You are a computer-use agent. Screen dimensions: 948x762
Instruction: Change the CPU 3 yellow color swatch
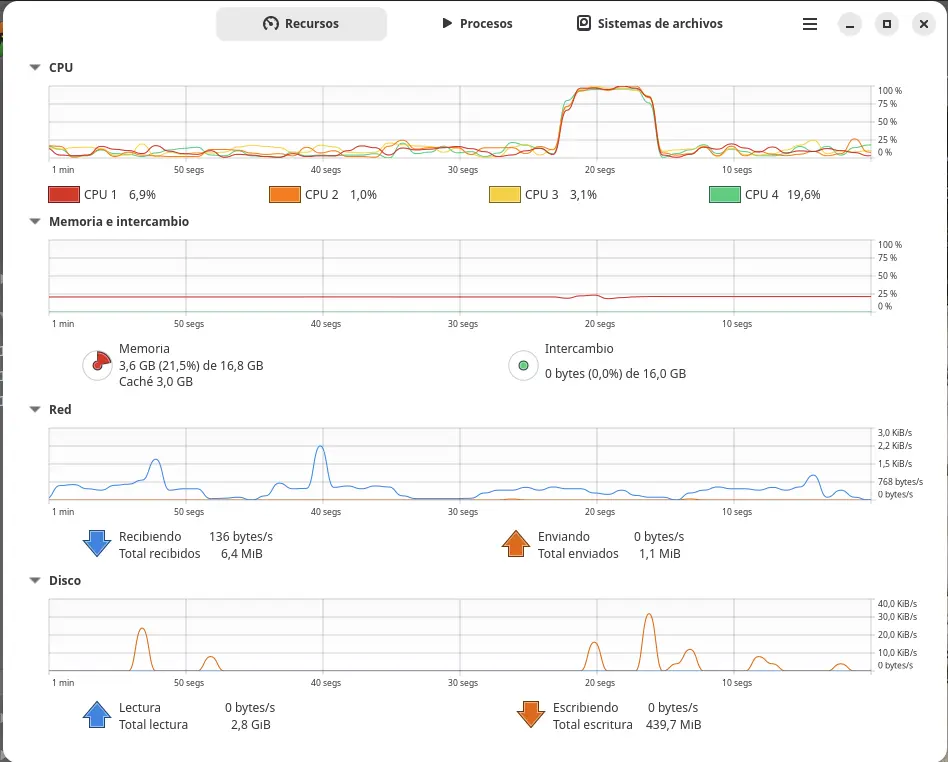505,195
